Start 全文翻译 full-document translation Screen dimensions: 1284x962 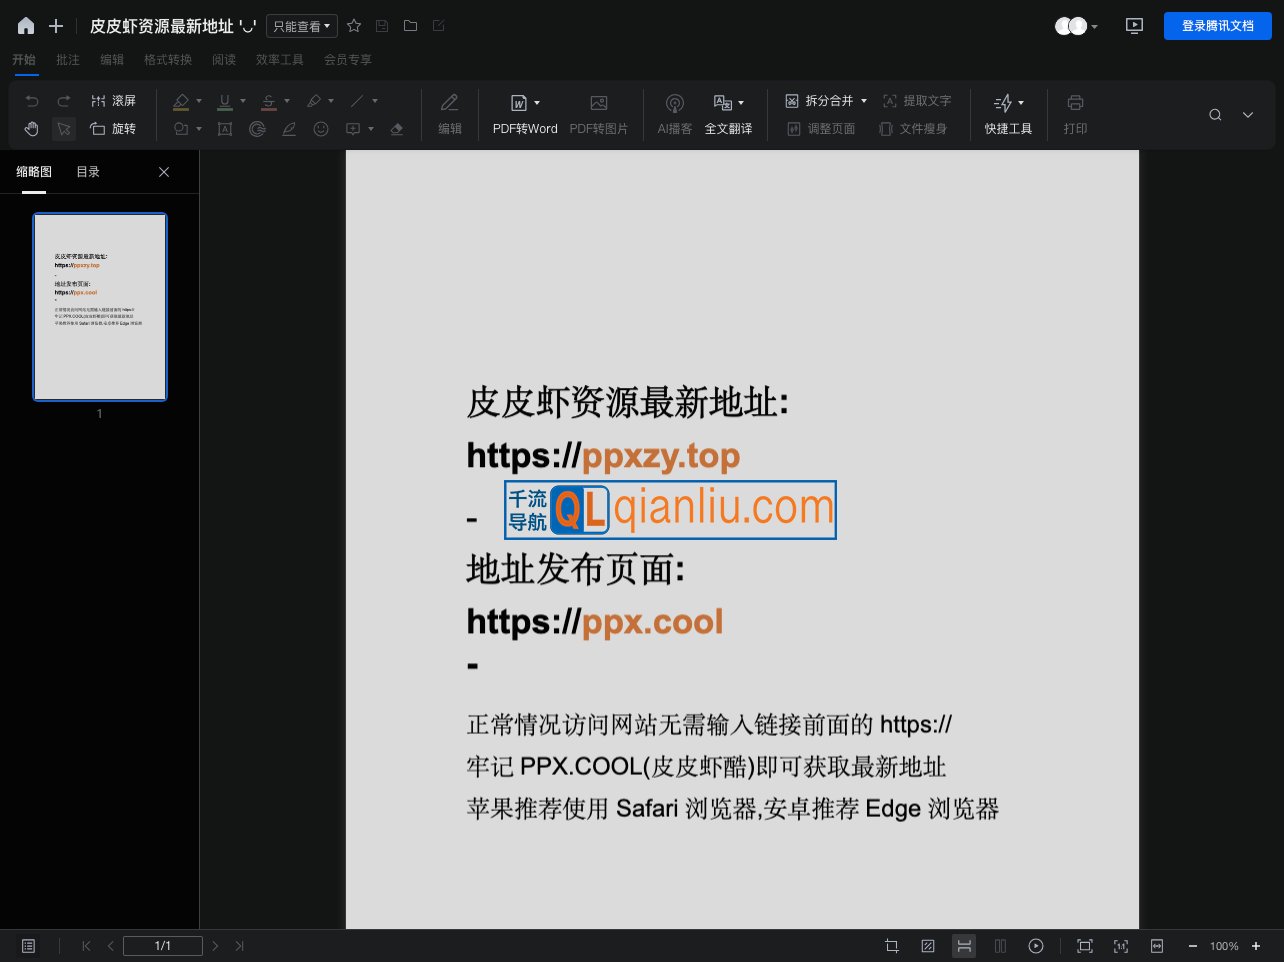pos(729,114)
